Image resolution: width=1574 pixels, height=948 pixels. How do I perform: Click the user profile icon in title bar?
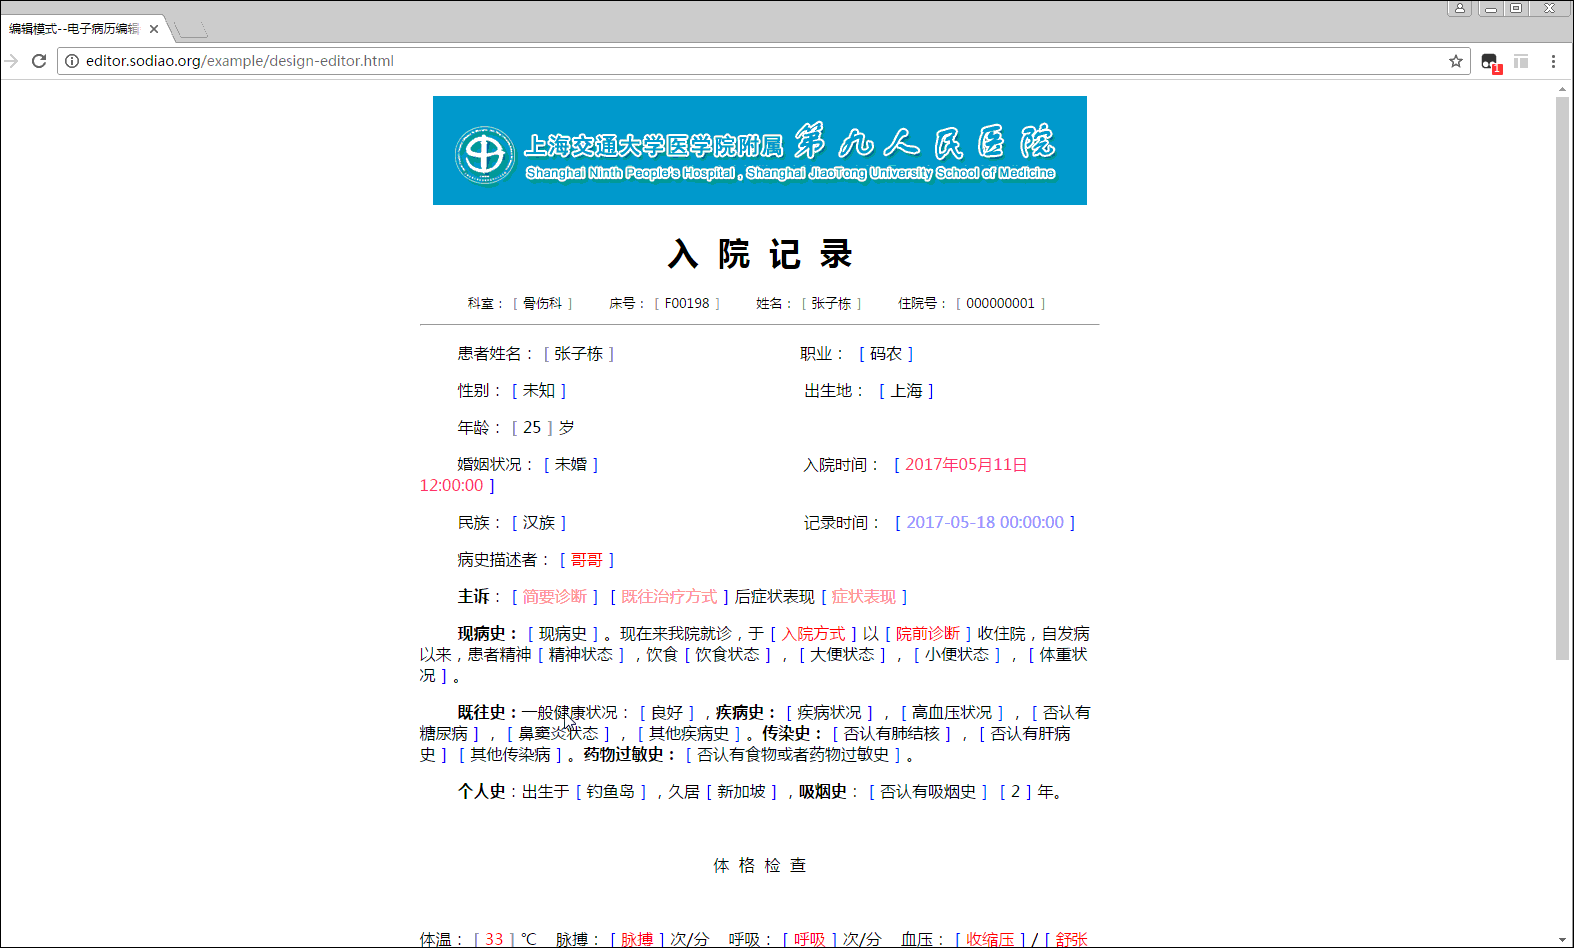1460,8
